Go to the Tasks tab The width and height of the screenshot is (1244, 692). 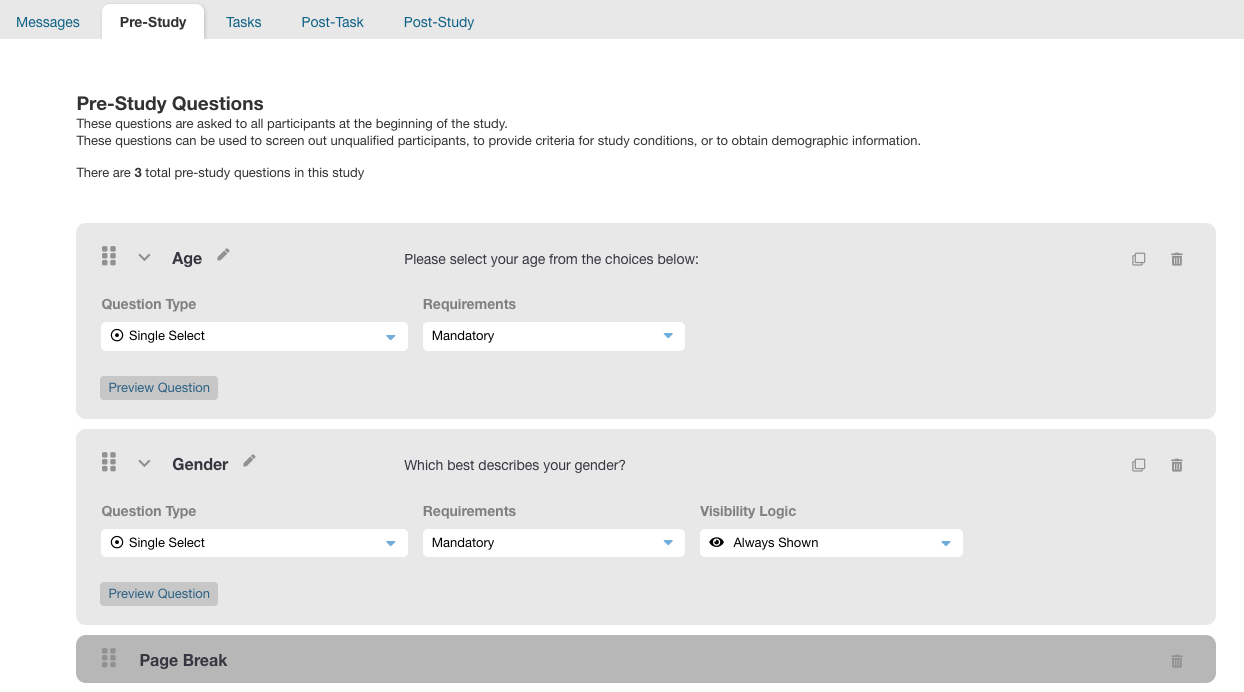[244, 22]
